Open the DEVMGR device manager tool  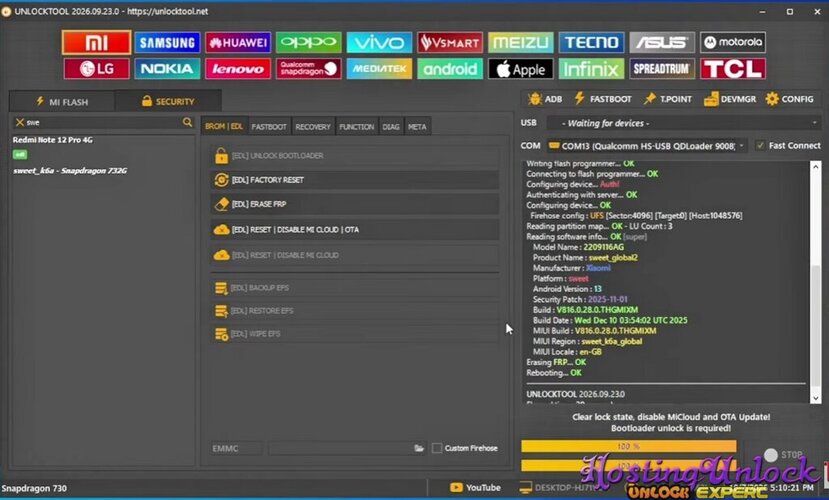tap(730, 99)
